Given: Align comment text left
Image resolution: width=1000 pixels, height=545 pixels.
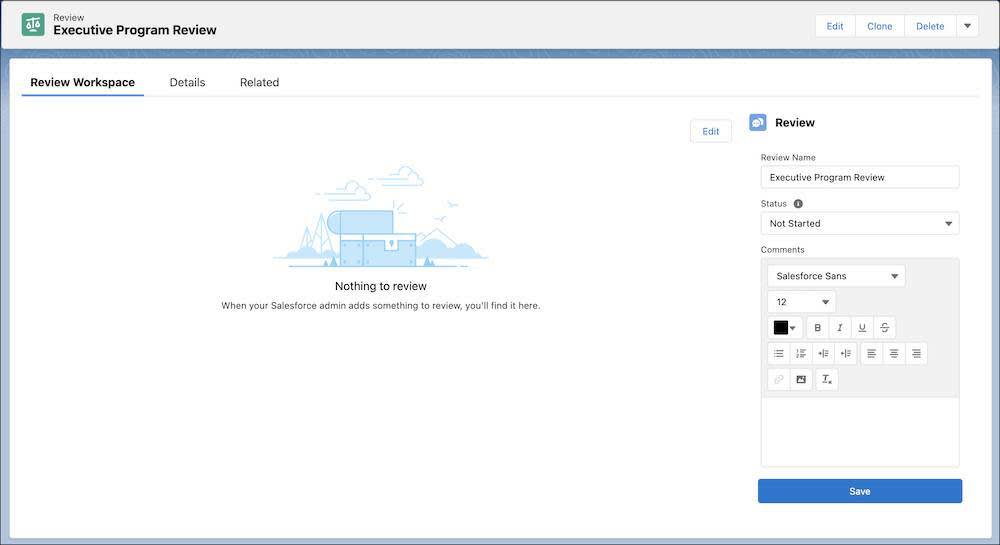Looking at the screenshot, I should [x=872, y=353].
